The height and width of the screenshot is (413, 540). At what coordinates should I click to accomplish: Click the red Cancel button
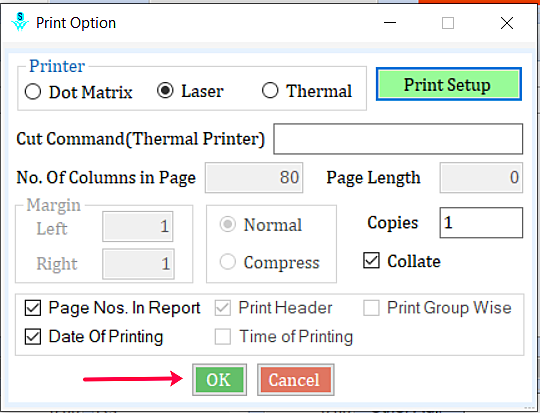pos(295,380)
